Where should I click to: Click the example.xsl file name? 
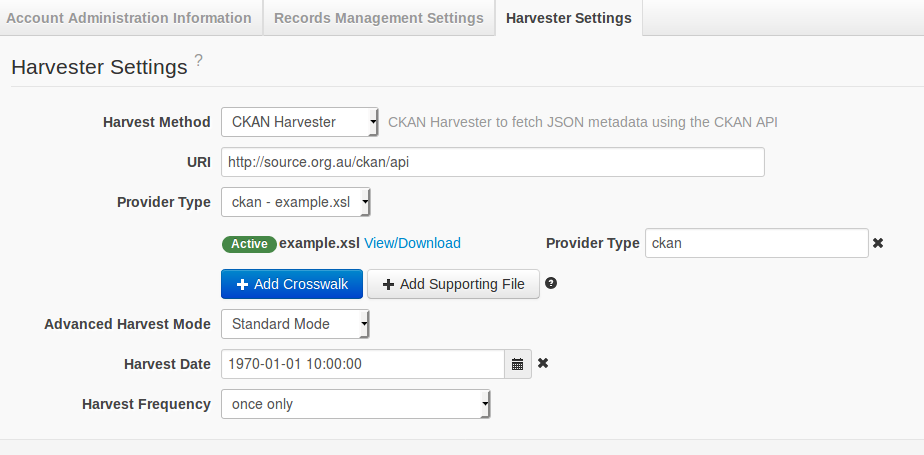(319, 243)
